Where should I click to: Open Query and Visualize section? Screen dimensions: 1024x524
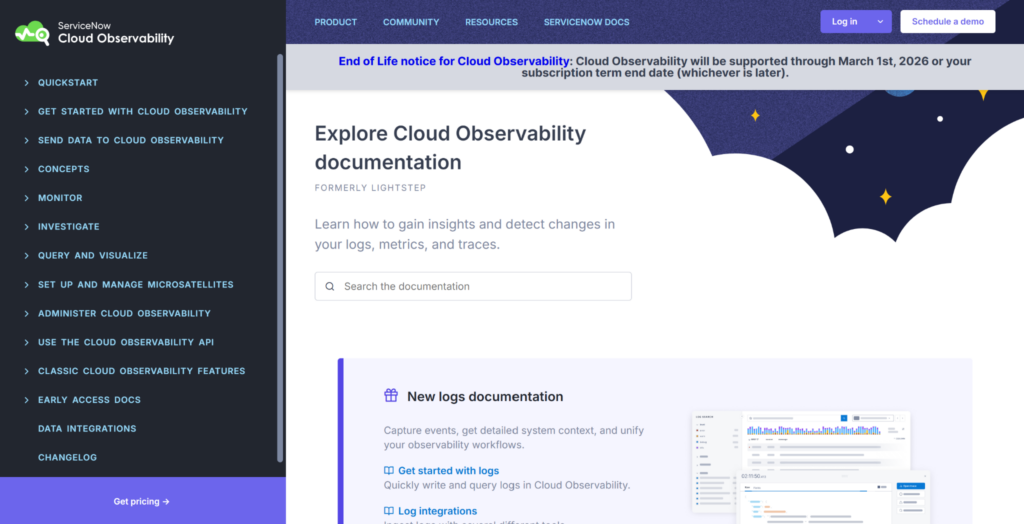click(93, 255)
